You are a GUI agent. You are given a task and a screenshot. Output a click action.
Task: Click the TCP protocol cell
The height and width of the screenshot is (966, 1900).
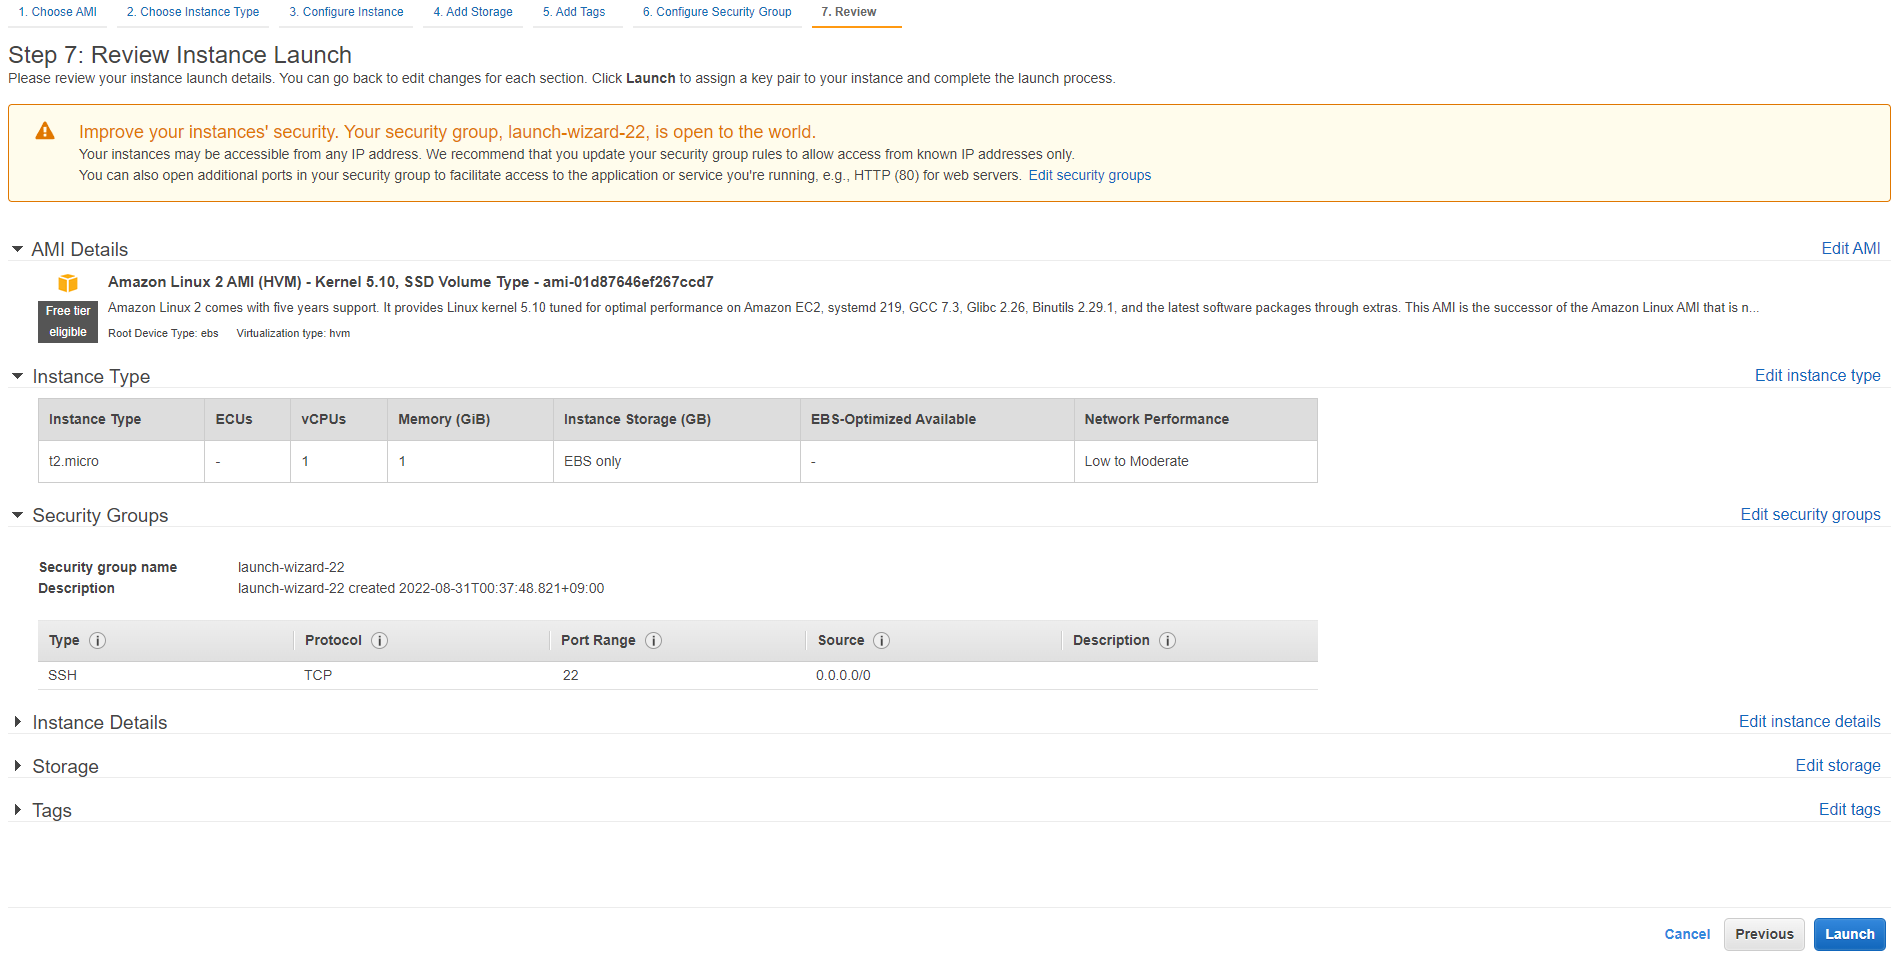318,675
